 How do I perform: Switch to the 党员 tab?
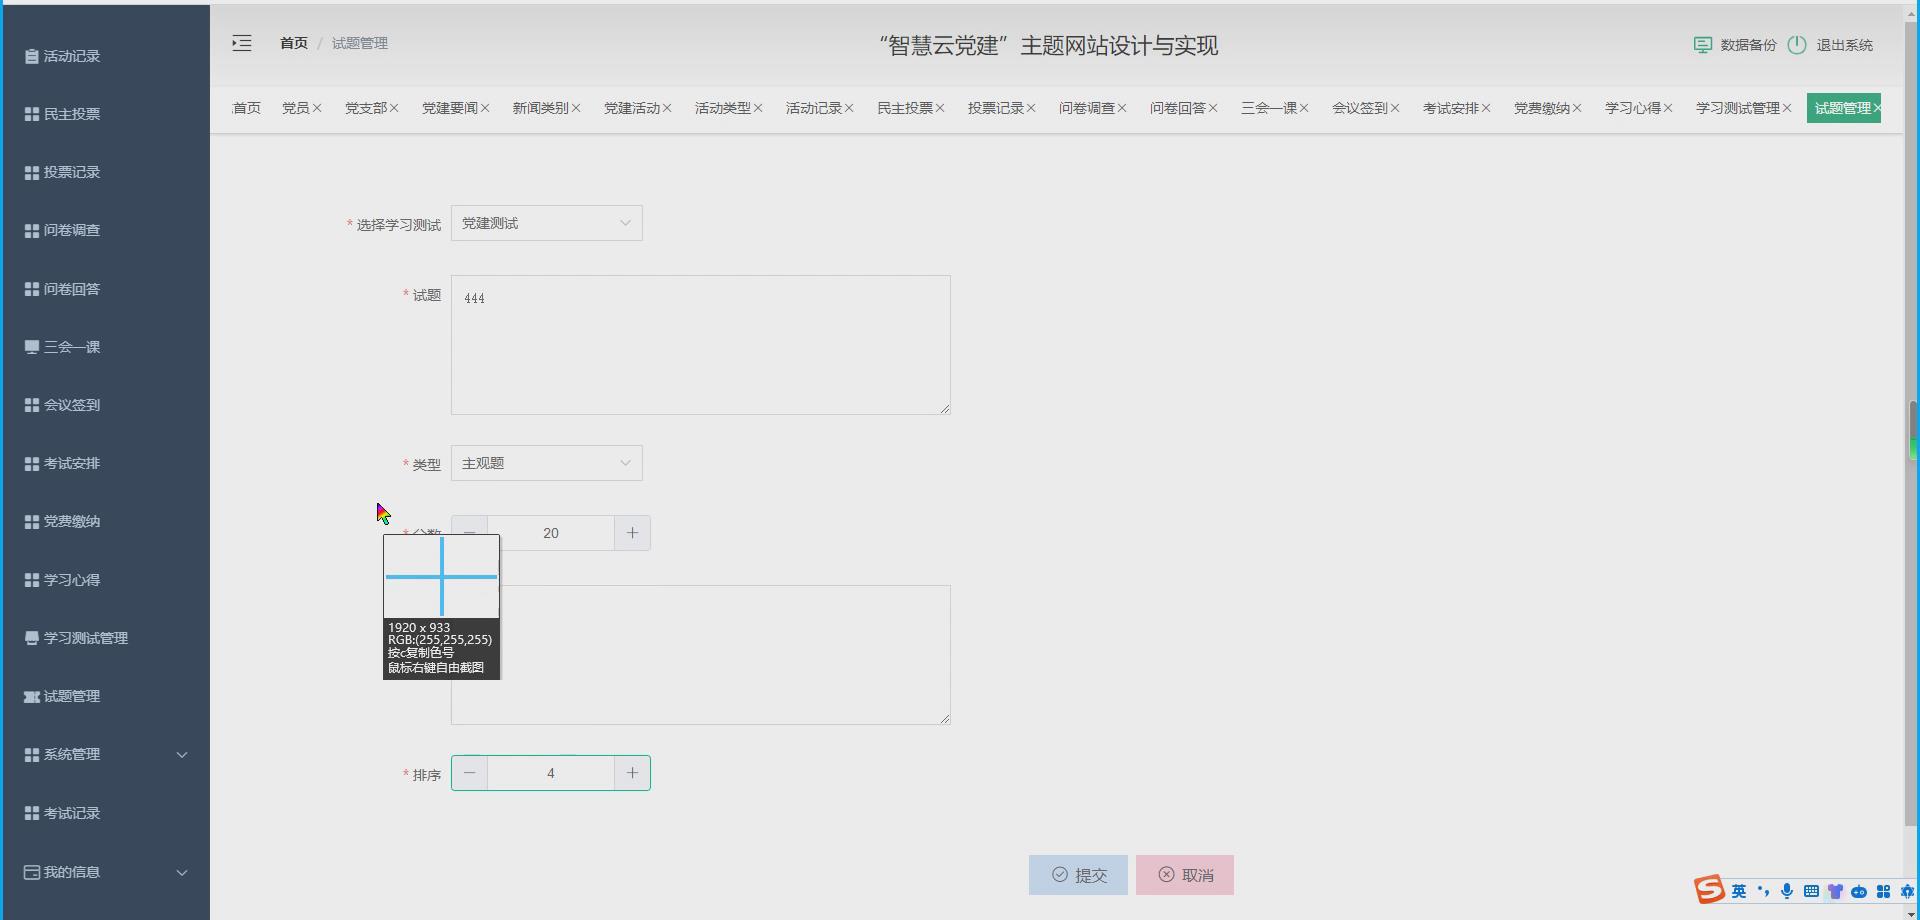tap(296, 107)
